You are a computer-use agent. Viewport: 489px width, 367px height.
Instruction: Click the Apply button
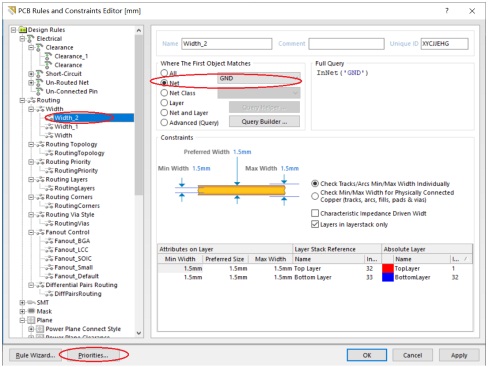tap(459, 355)
